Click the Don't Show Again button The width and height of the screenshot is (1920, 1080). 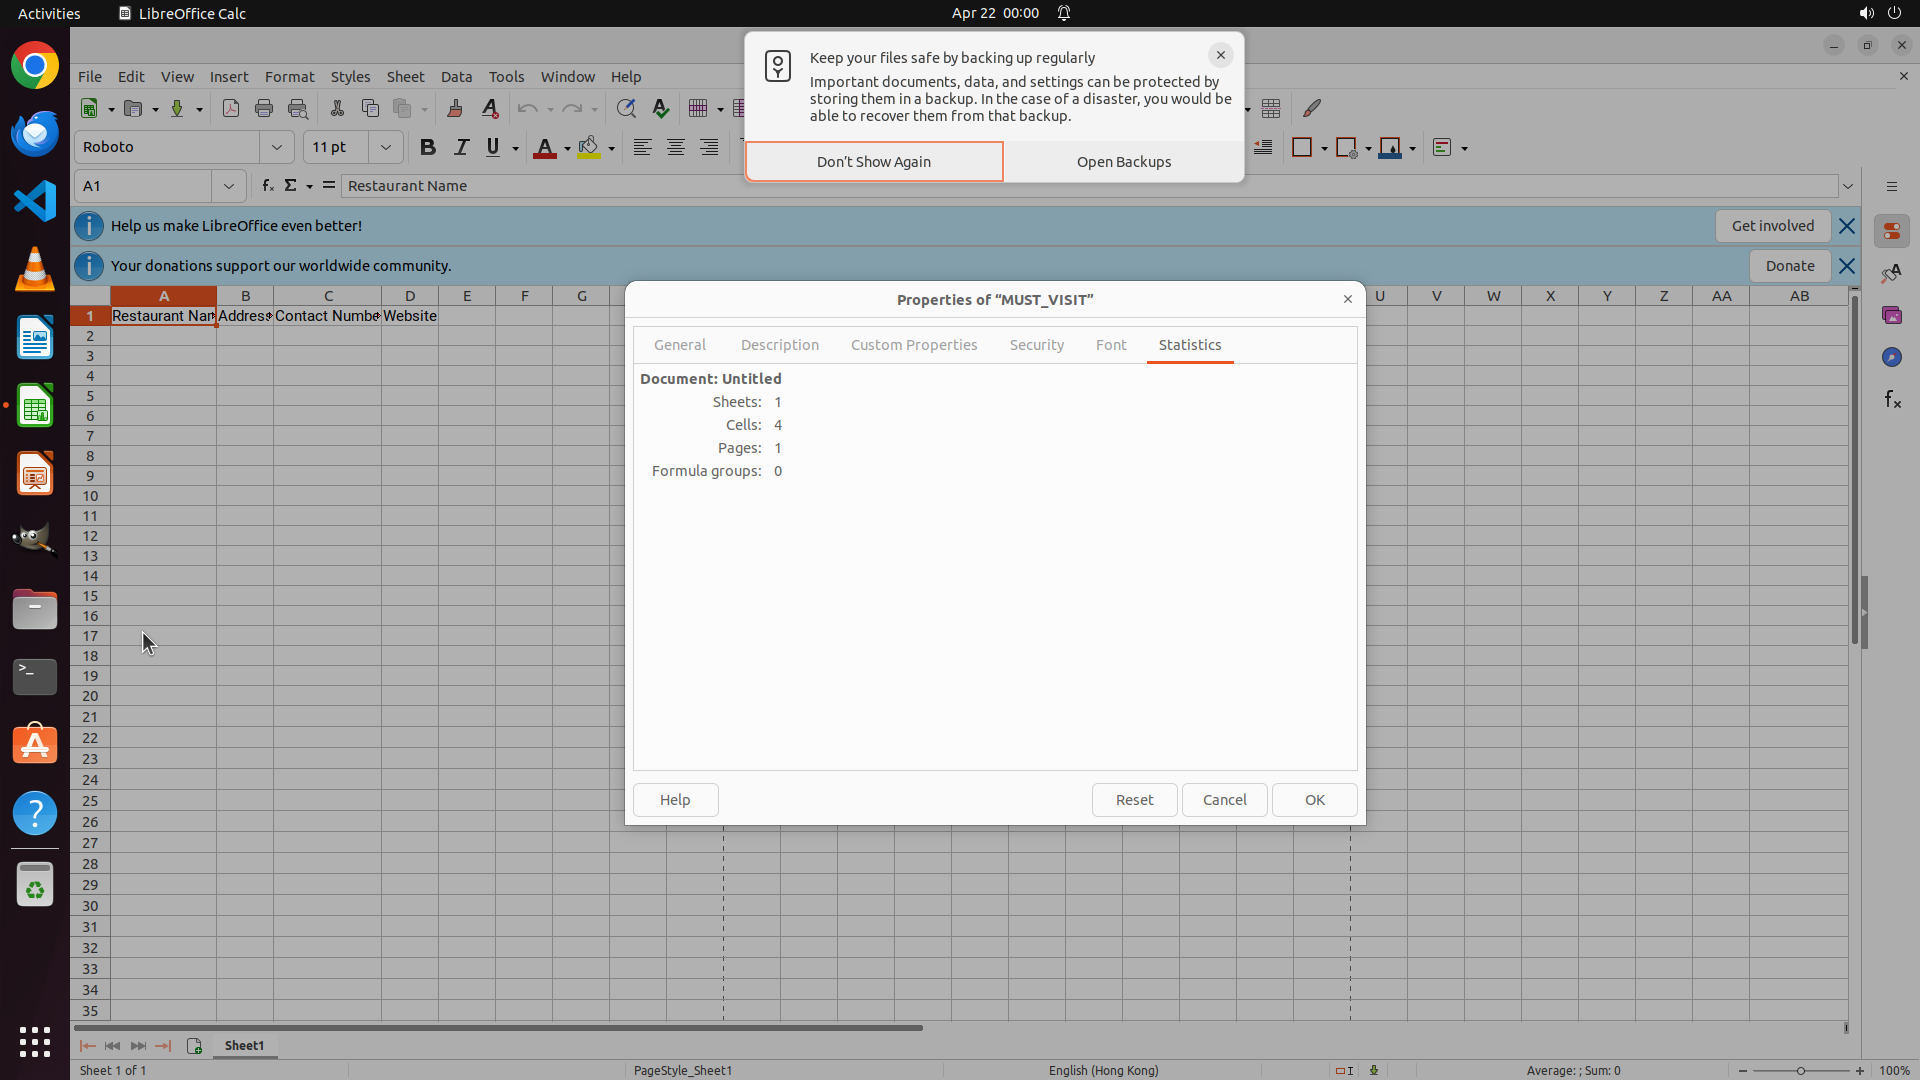pyautogui.click(x=874, y=162)
